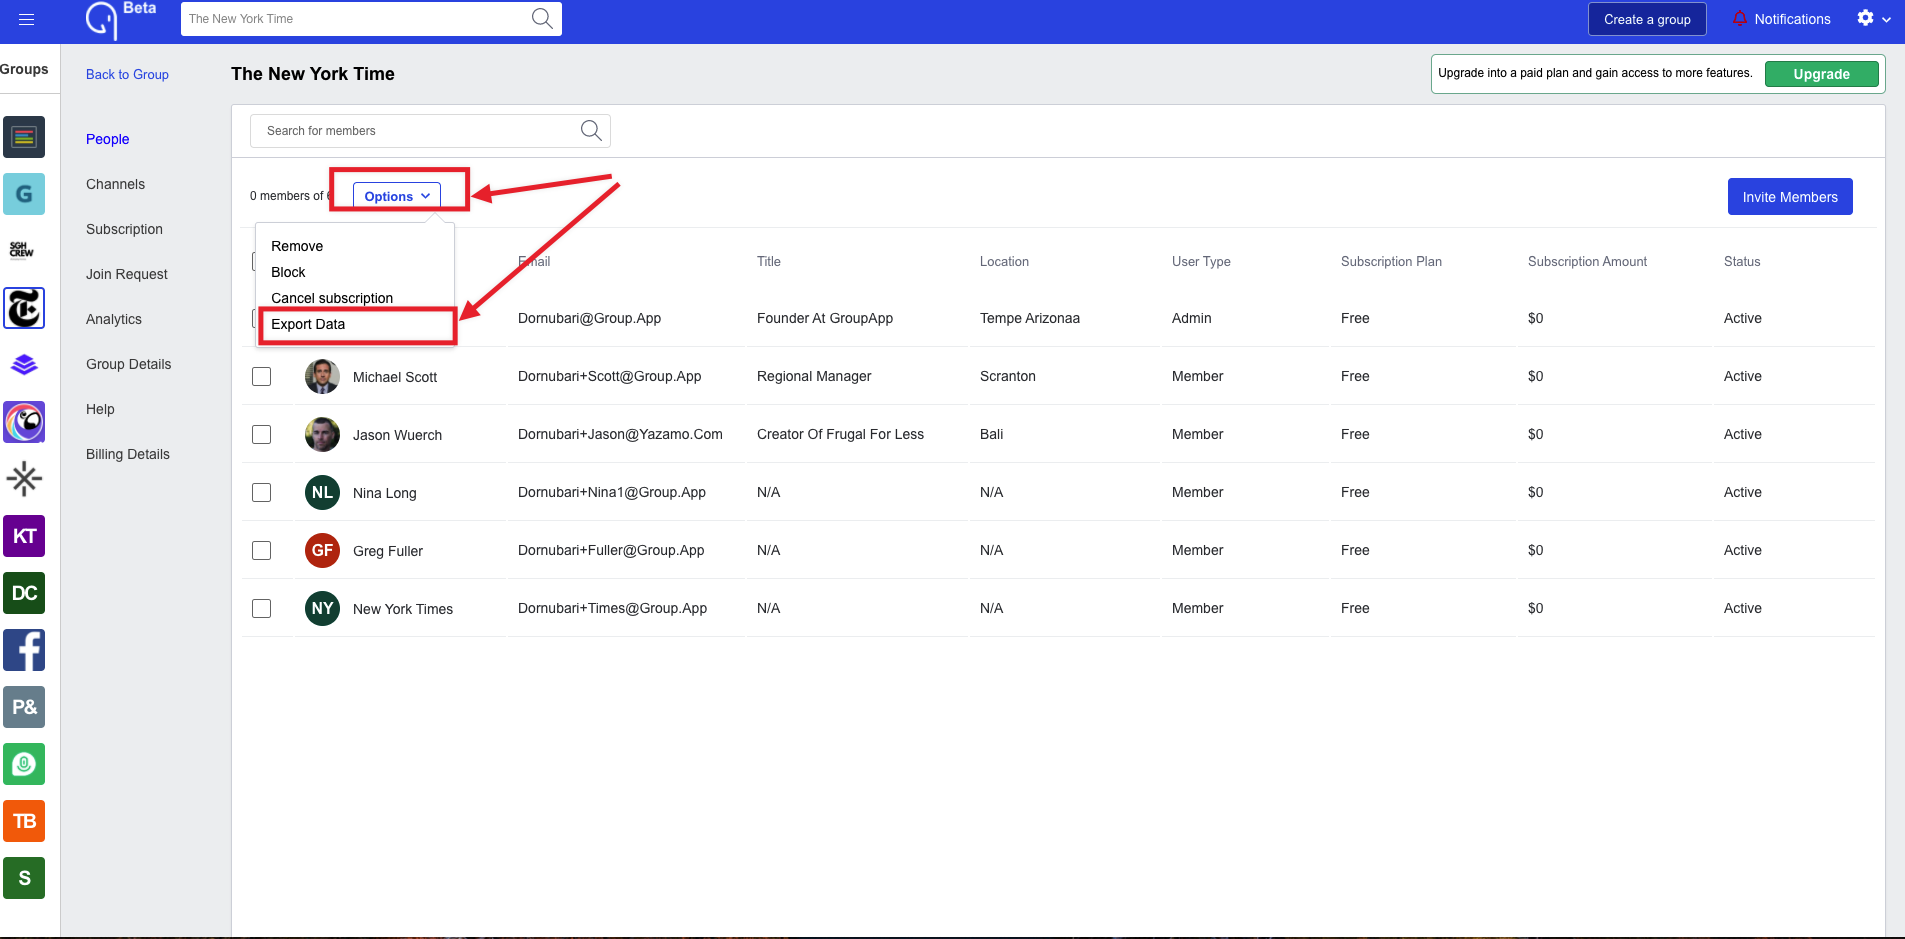Focus the top bar group search field
The width and height of the screenshot is (1905, 939).
coord(371,18)
